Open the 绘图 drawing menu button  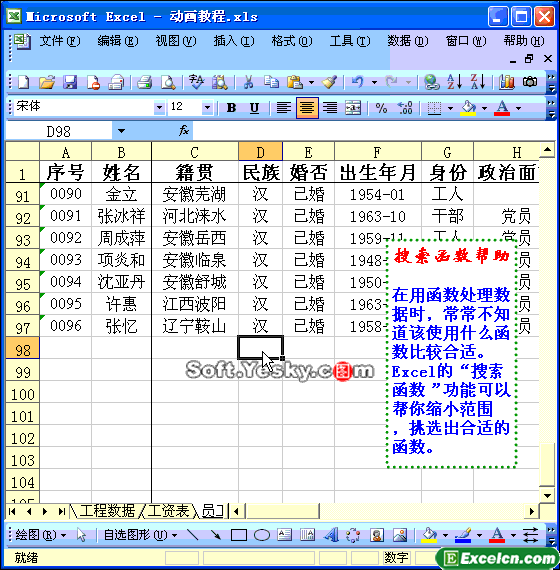pyautogui.click(x=40, y=535)
